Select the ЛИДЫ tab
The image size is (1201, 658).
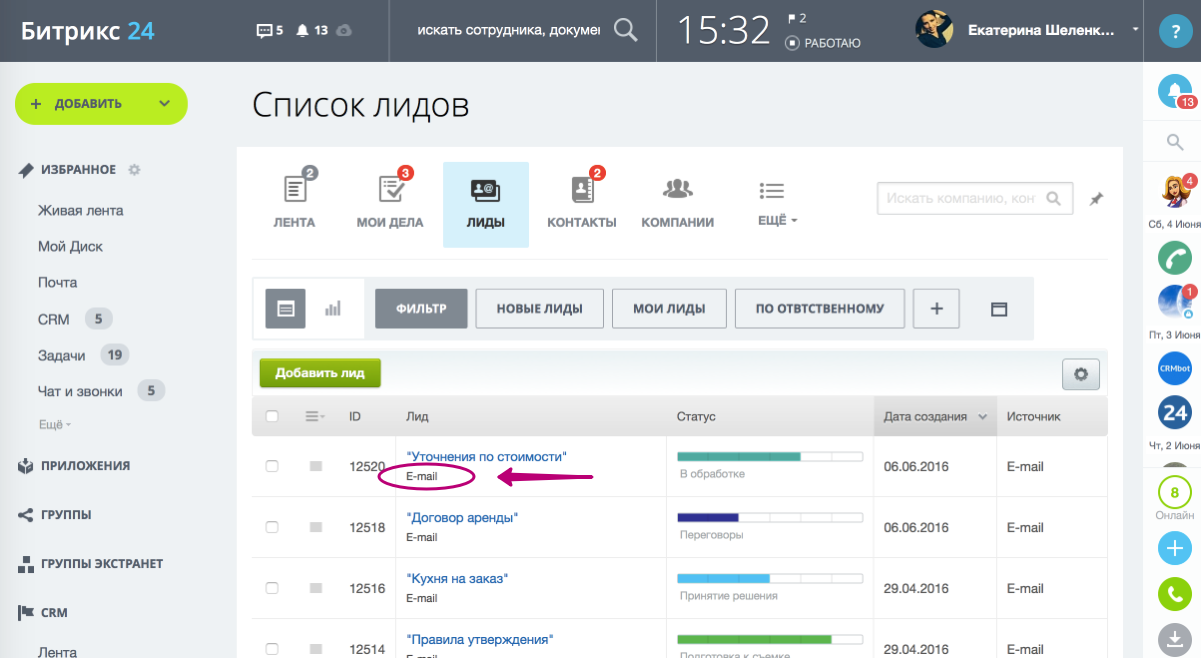[x=486, y=204]
